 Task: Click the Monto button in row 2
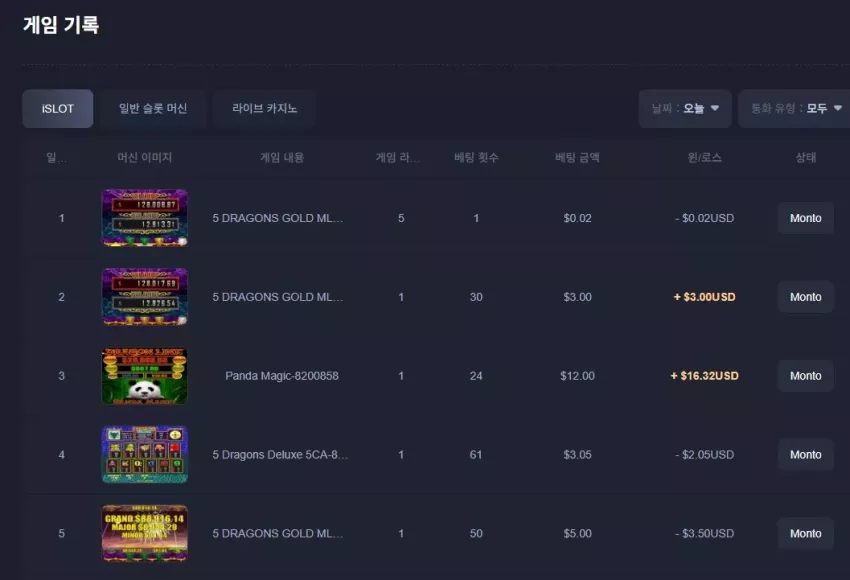point(806,297)
